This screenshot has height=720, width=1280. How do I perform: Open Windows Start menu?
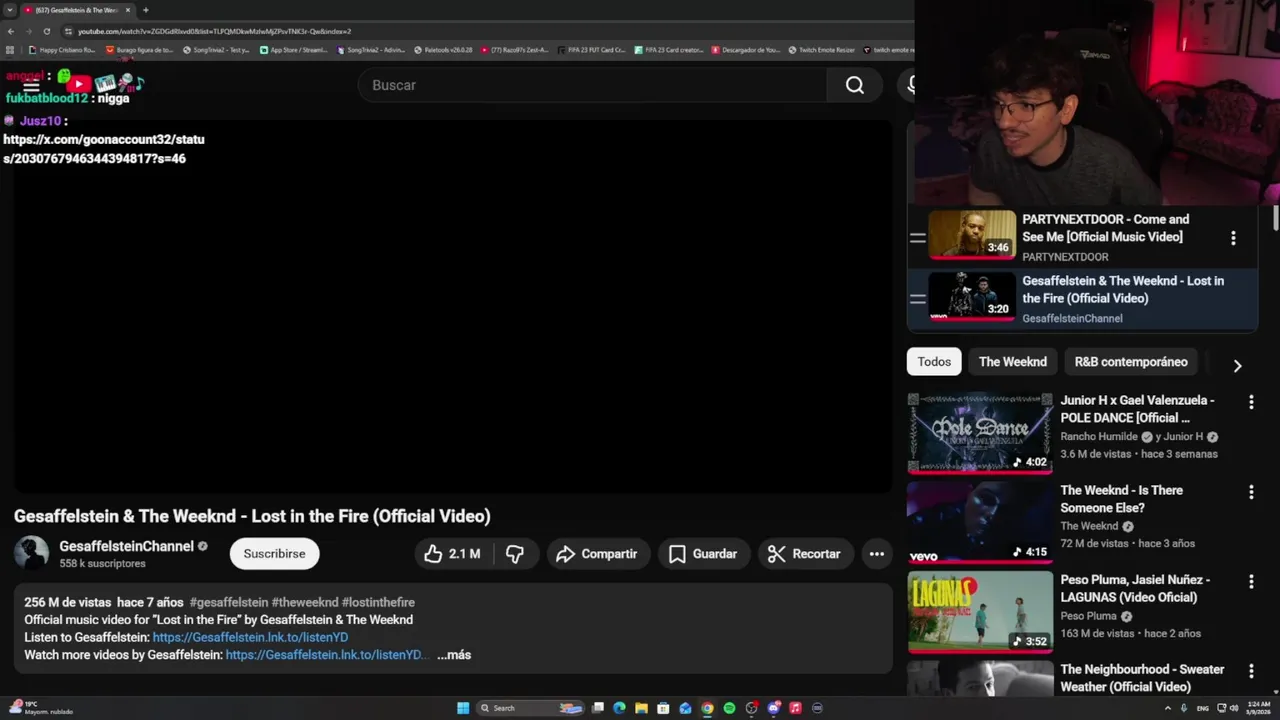coord(463,708)
